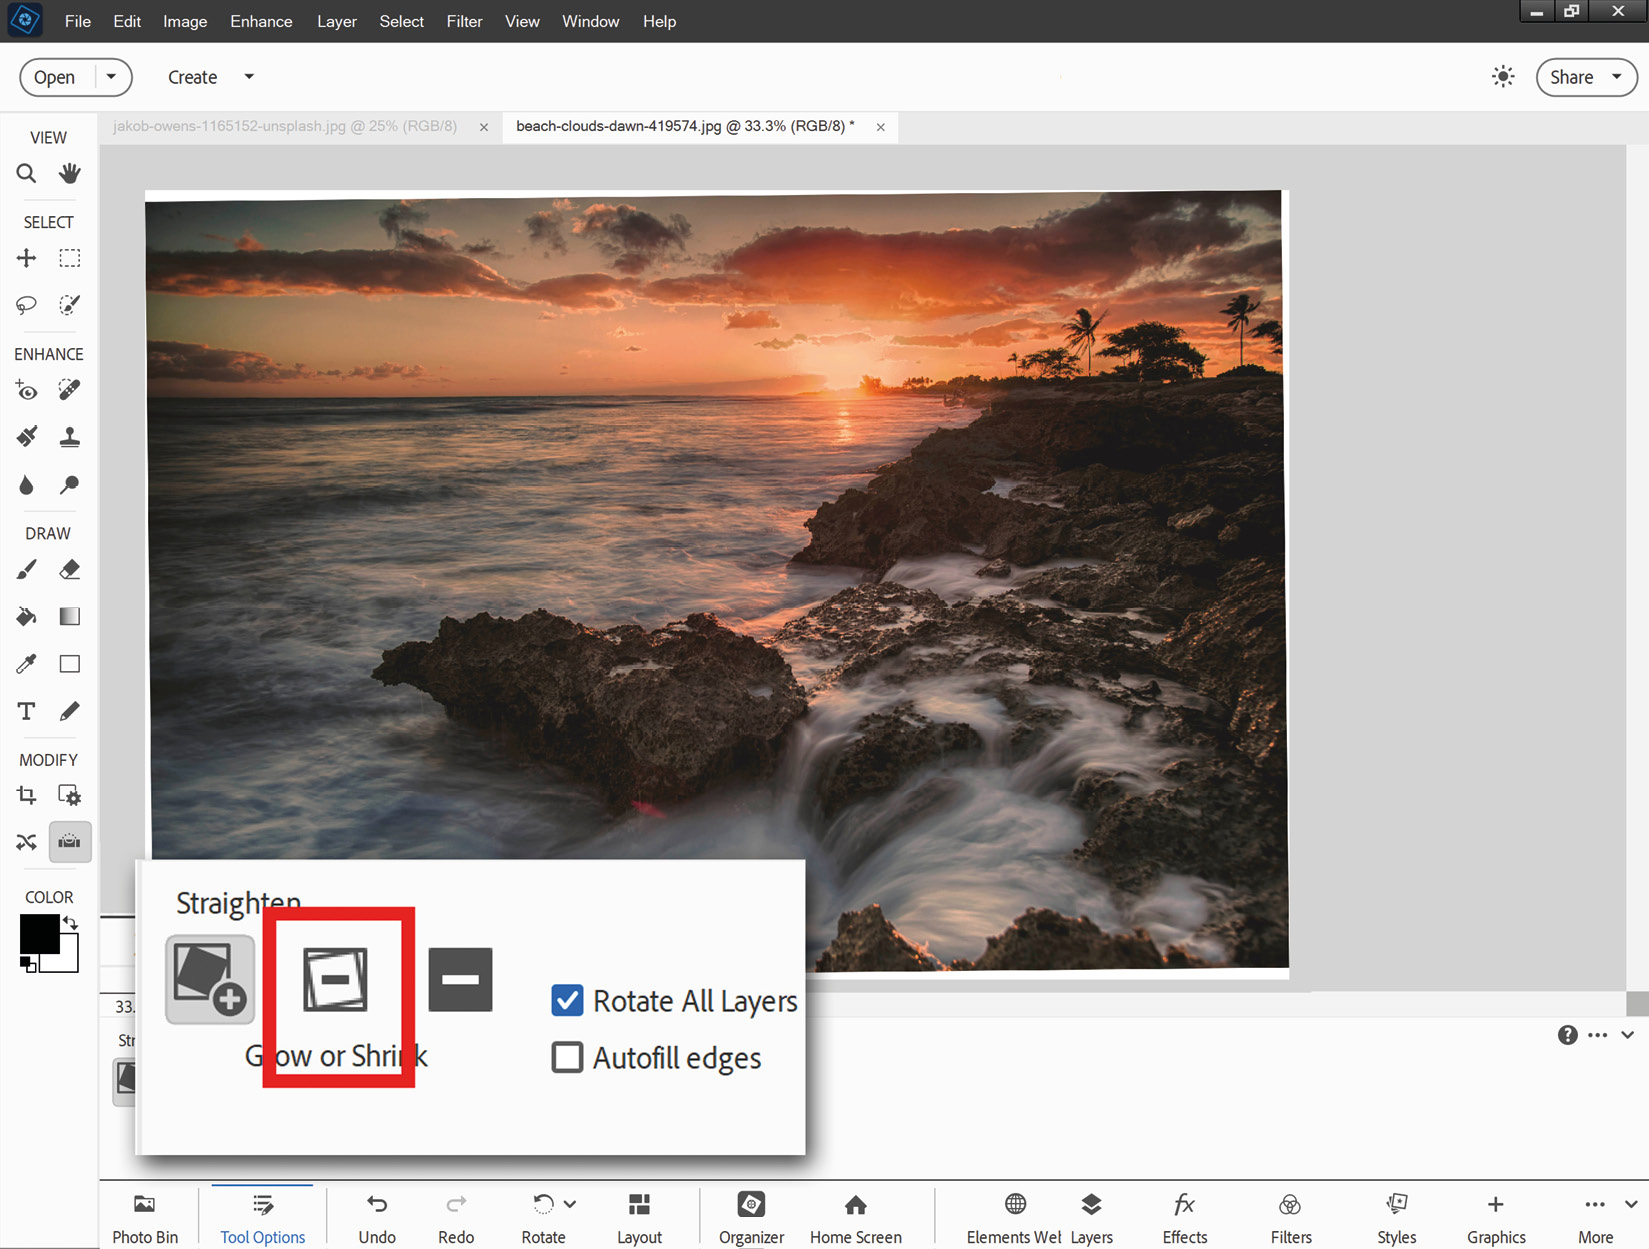Screen dimensions: 1649x1249
Task: Open the Create dropdown
Action: (x=210, y=77)
